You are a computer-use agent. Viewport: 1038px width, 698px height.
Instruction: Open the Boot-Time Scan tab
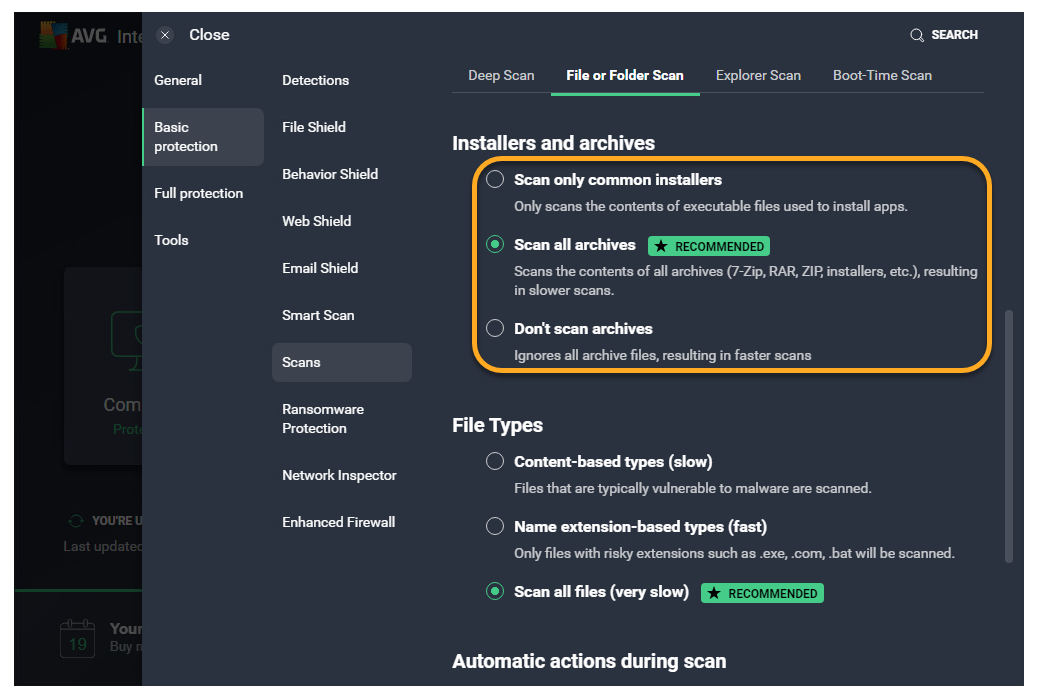click(x=882, y=75)
